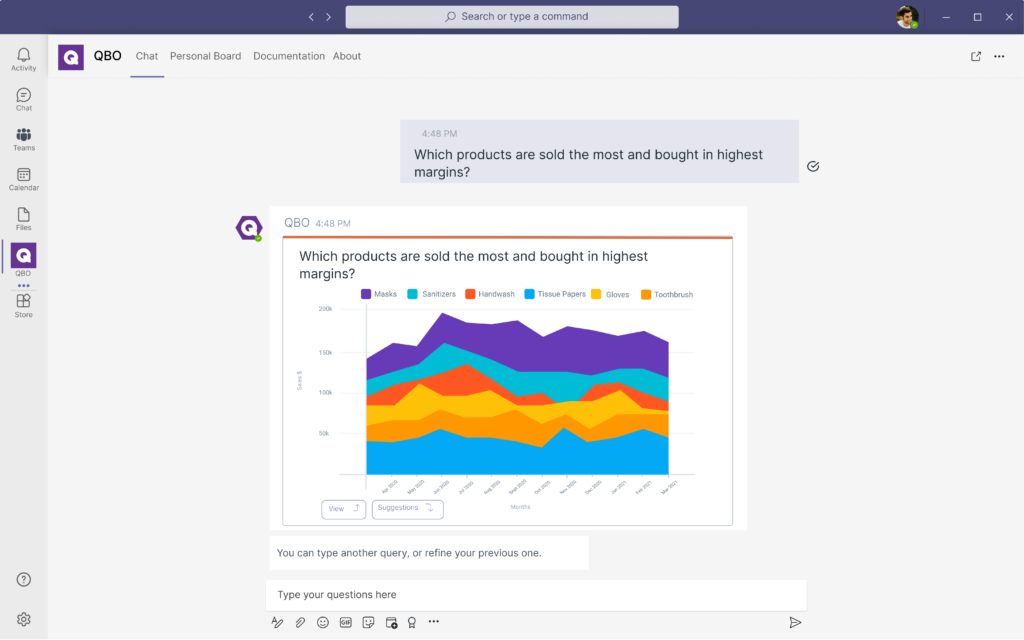Open Teams in the left sidebar
This screenshot has height=640, width=1024.
23,139
